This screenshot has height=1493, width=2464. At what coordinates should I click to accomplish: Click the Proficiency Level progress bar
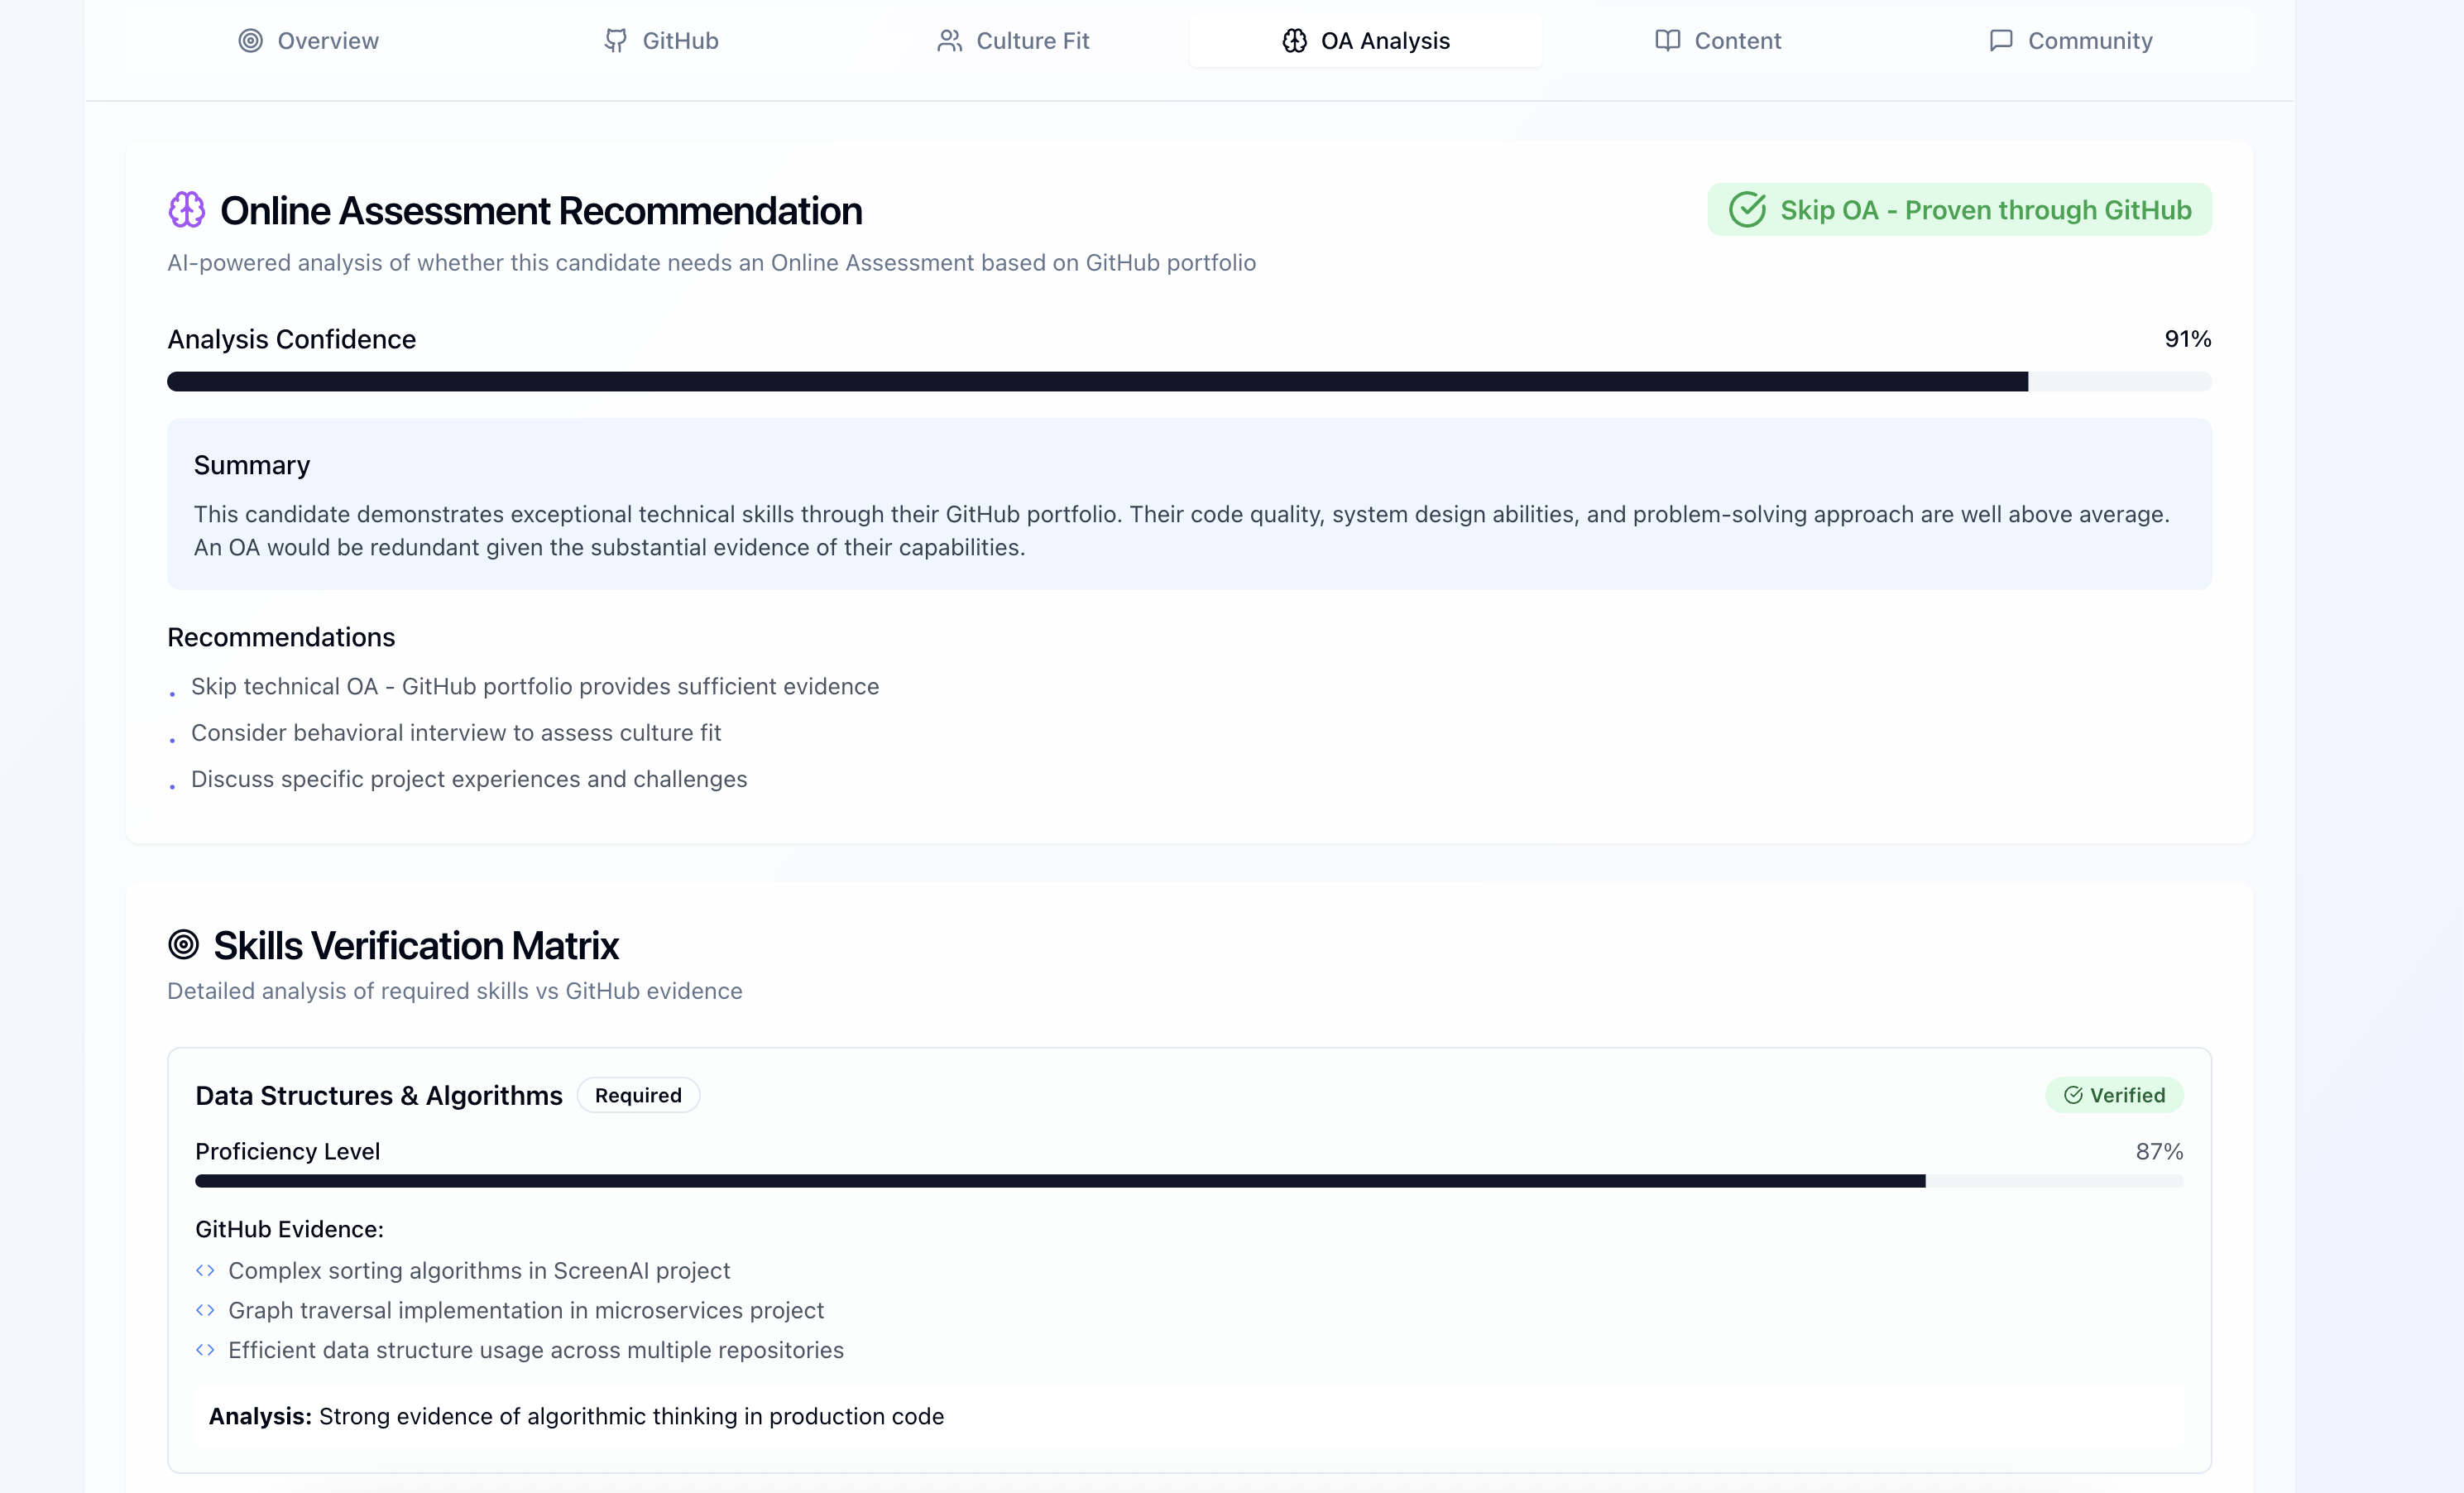1188,1181
